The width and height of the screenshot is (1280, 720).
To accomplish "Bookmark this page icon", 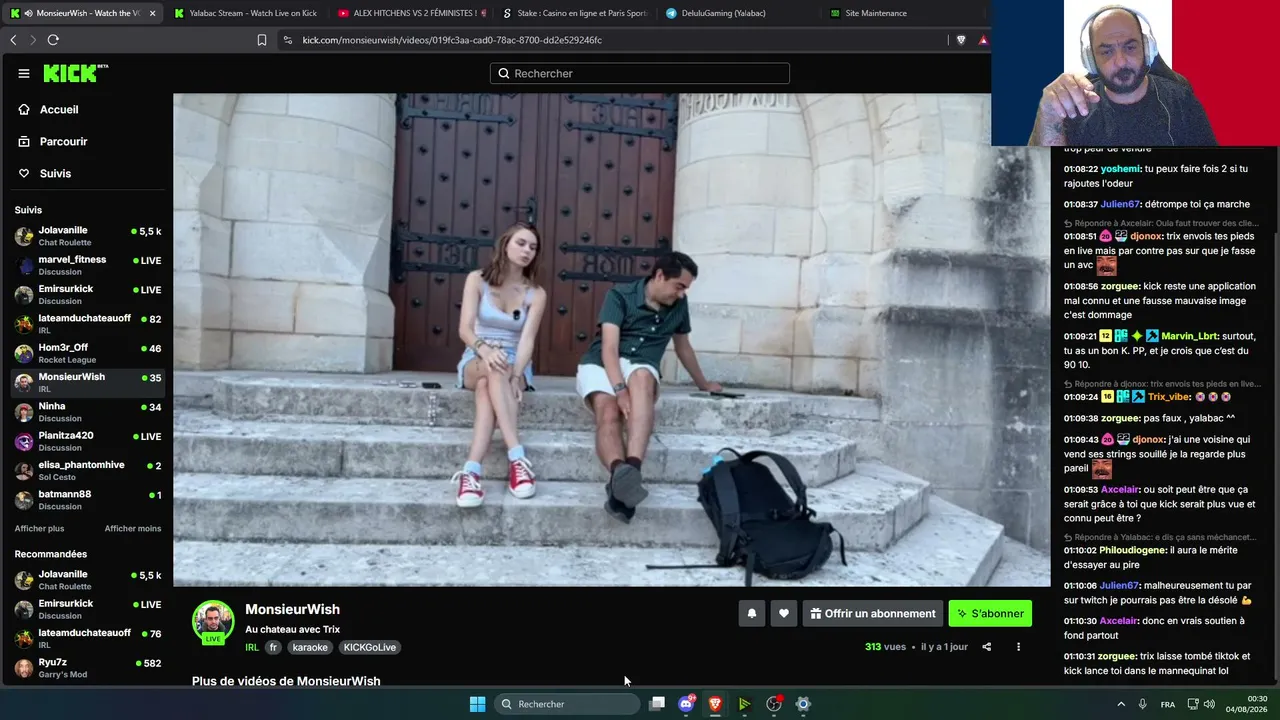I will tap(262, 40).
